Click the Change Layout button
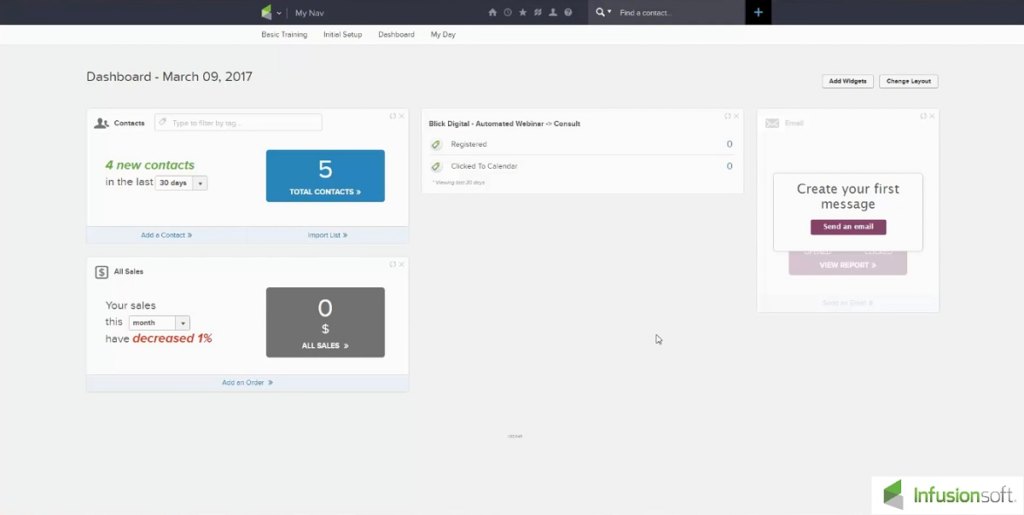 tap(908, 82)
